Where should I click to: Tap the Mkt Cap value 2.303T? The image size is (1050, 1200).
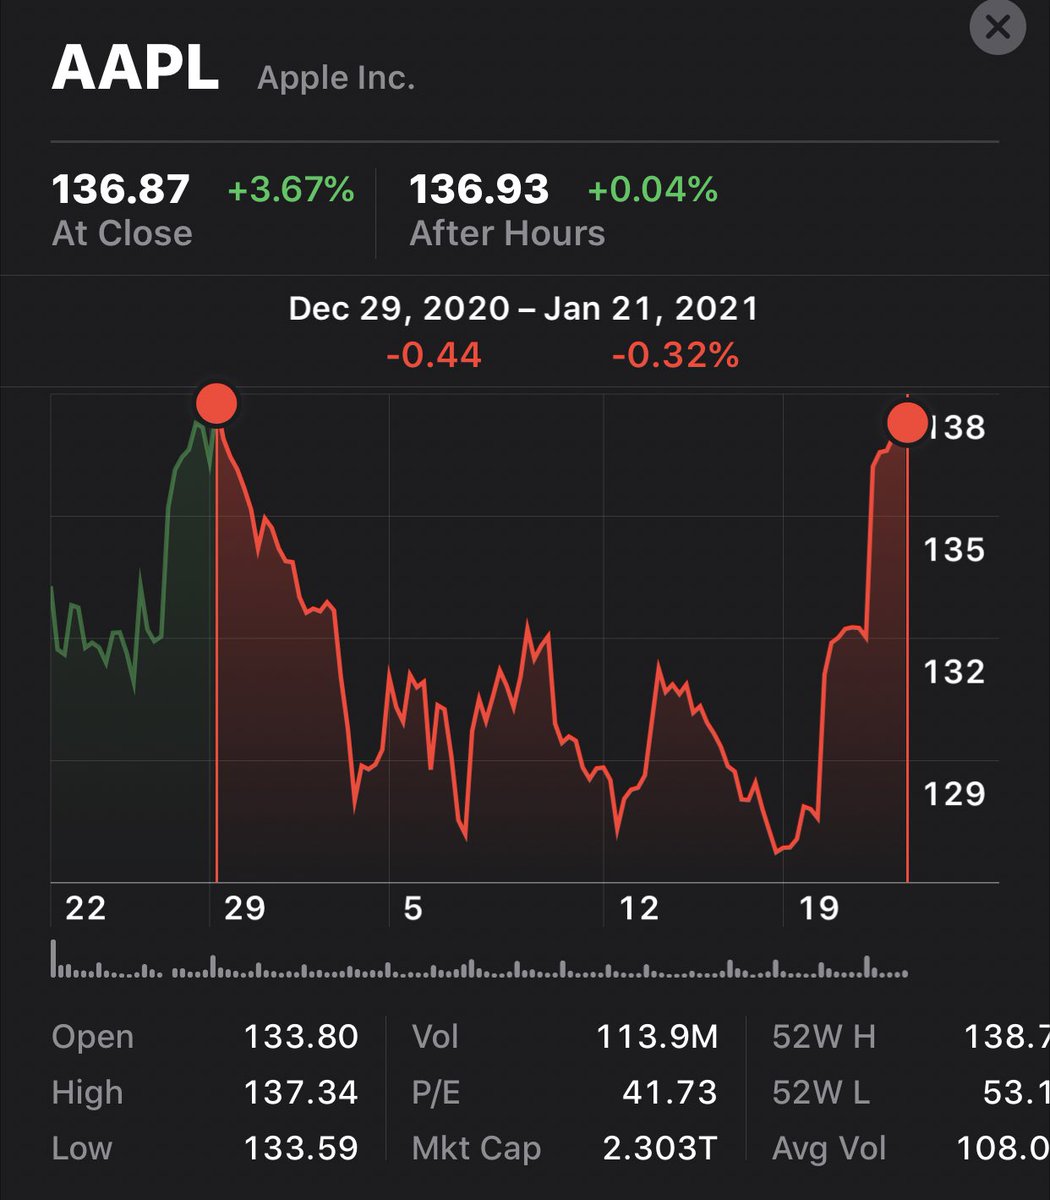click(660, 1148)
